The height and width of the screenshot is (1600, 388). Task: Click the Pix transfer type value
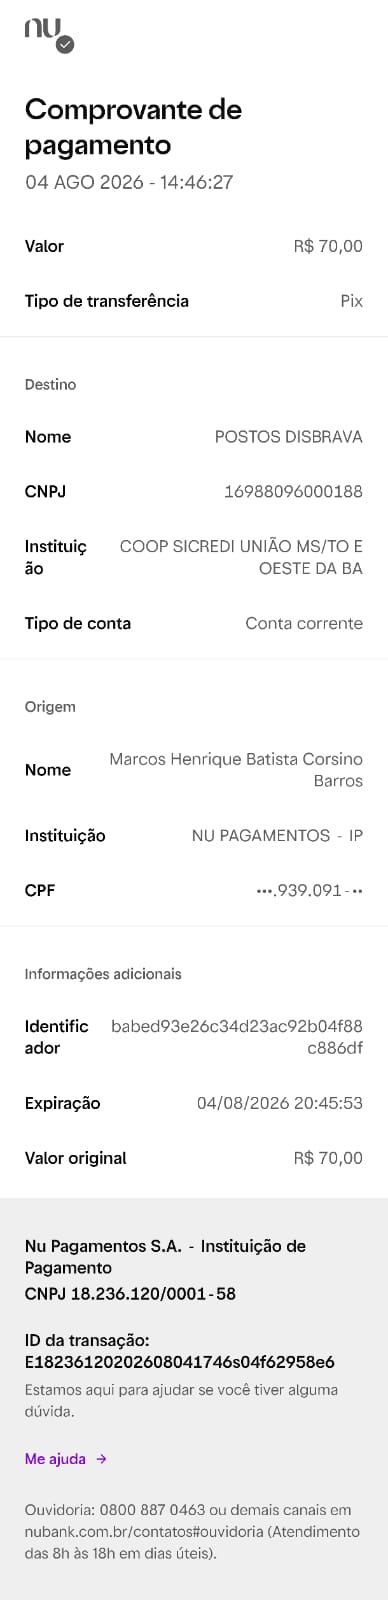pyautogui.click(x=351, y=301)
